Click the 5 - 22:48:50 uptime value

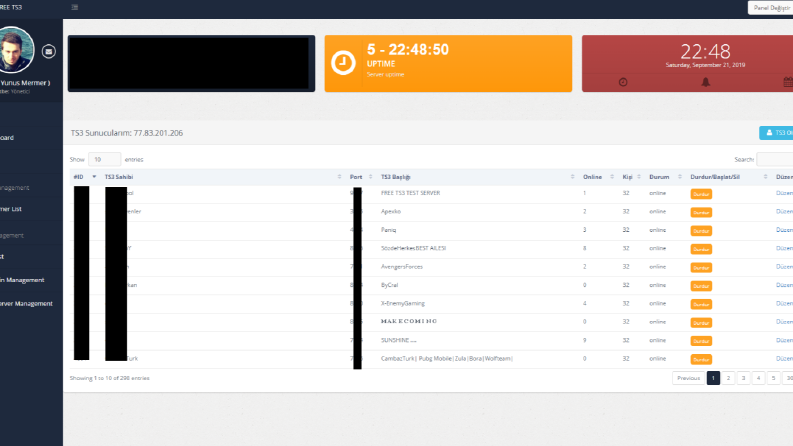tap(408, 50)
